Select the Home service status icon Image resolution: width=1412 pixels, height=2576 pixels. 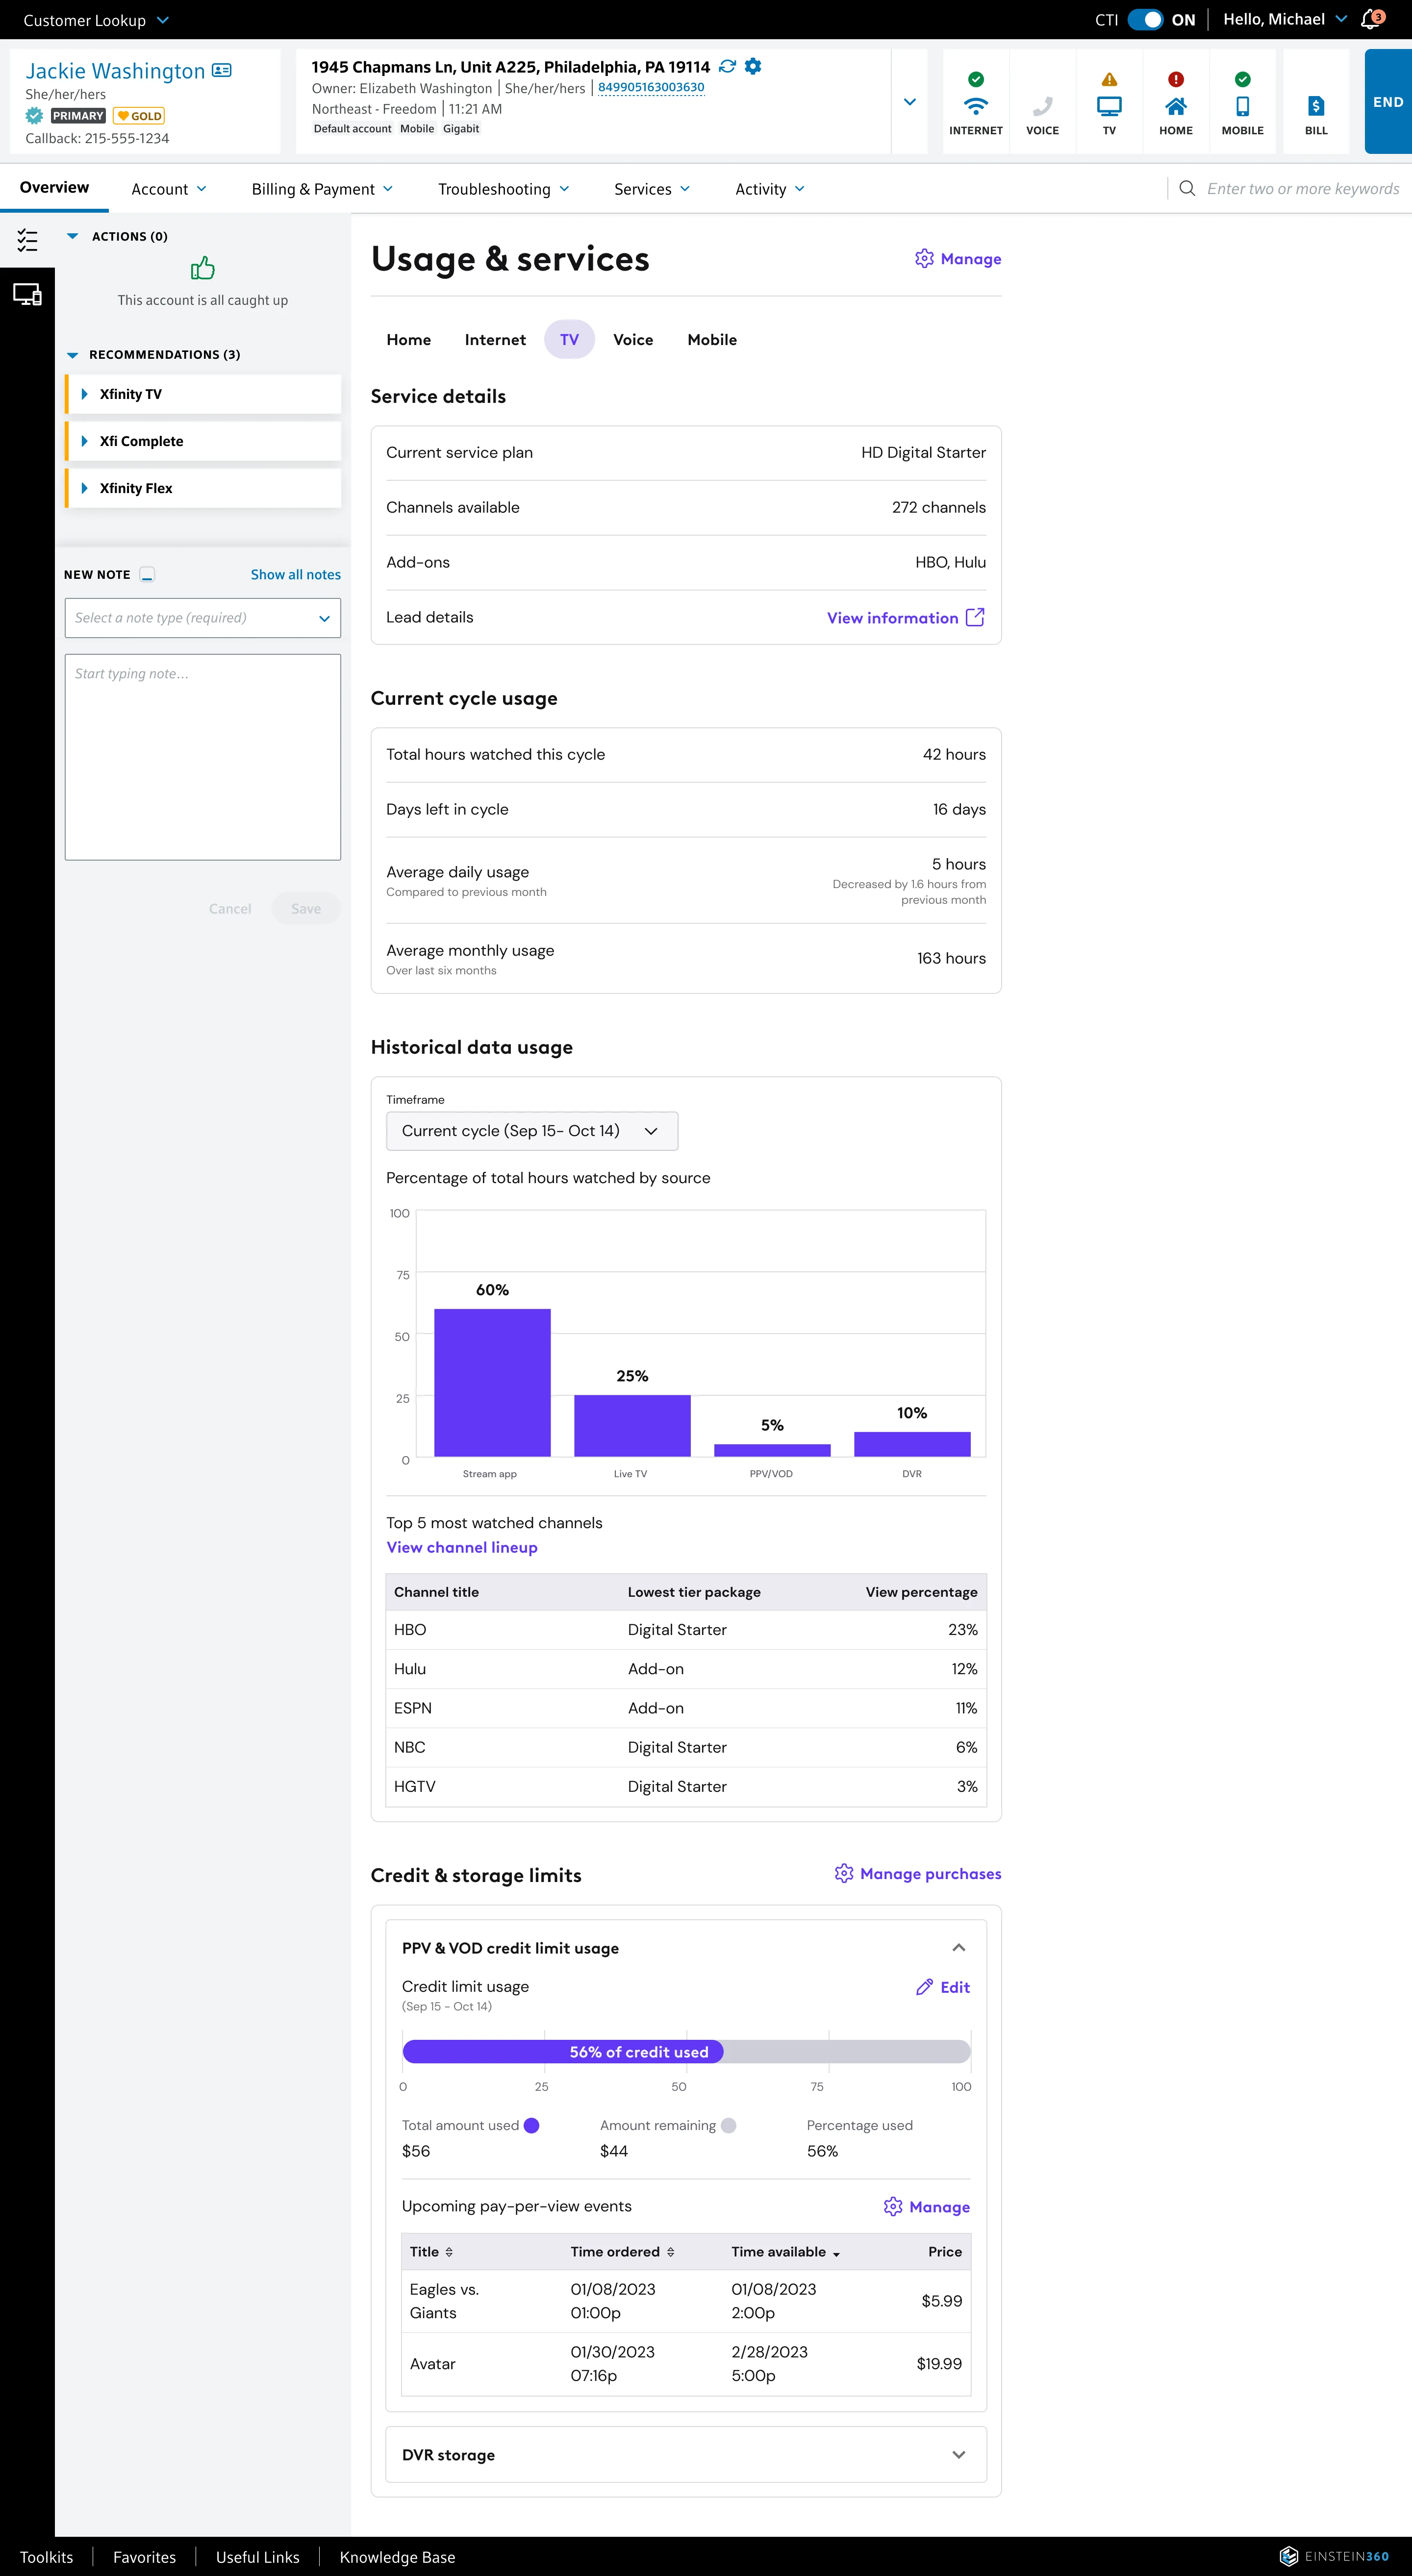1176,102
